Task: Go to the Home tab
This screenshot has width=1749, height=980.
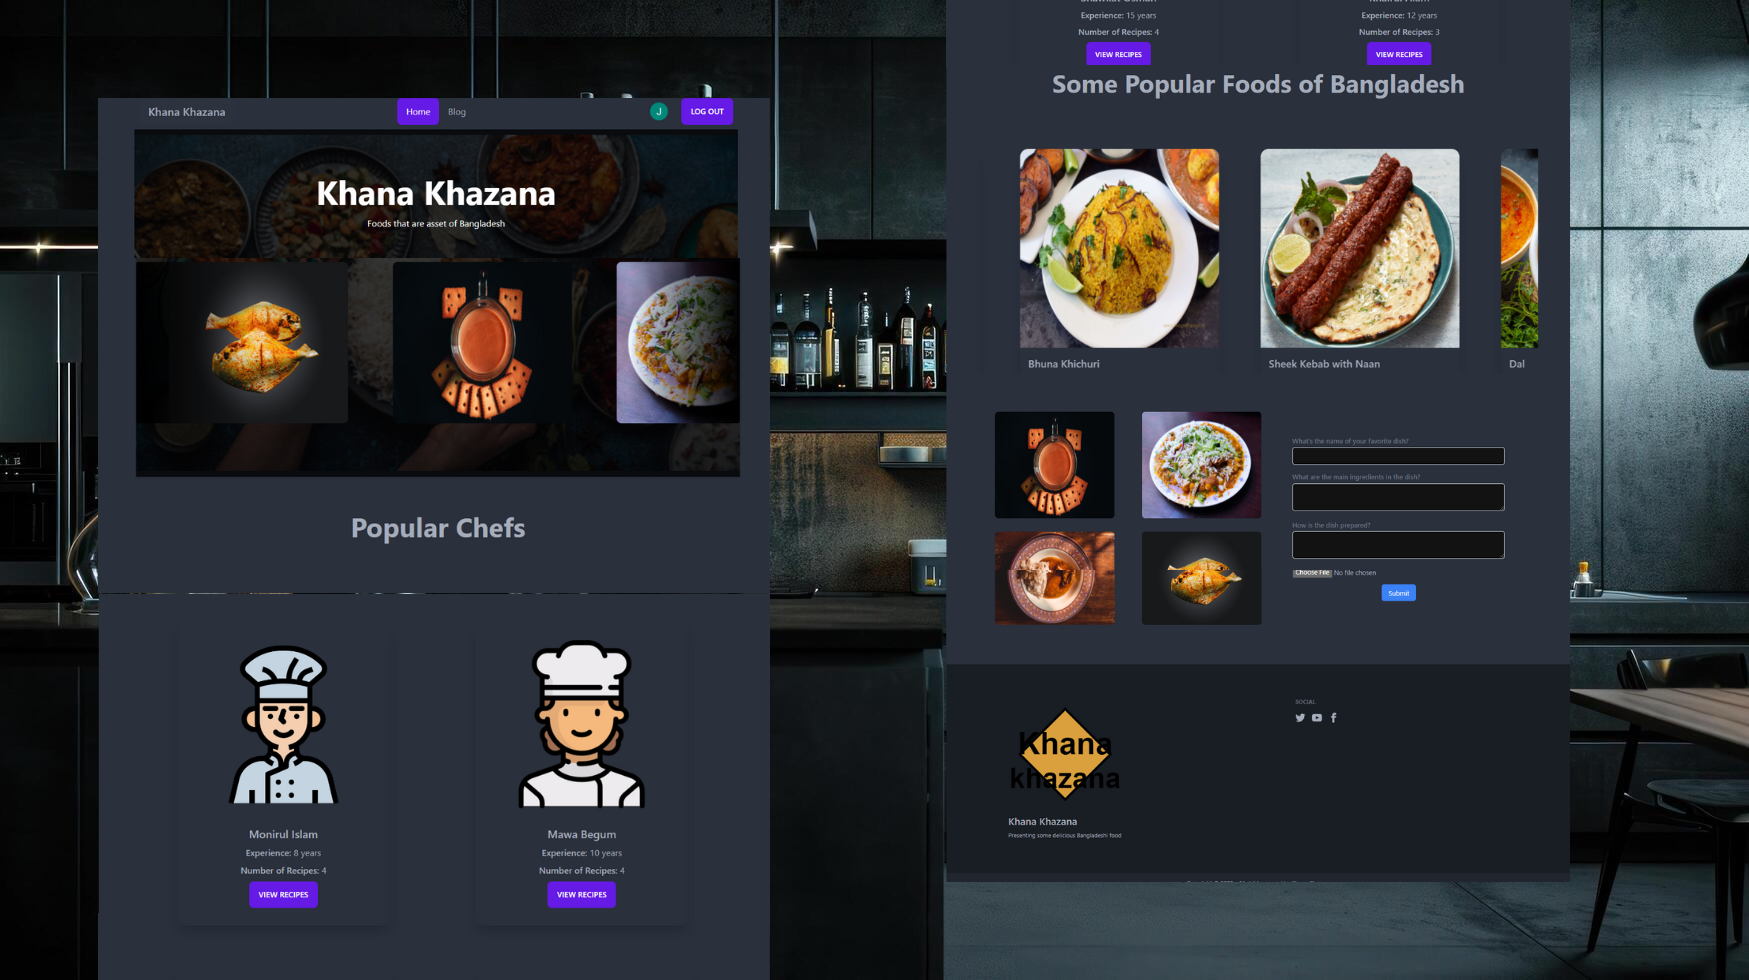Action: 418,111
